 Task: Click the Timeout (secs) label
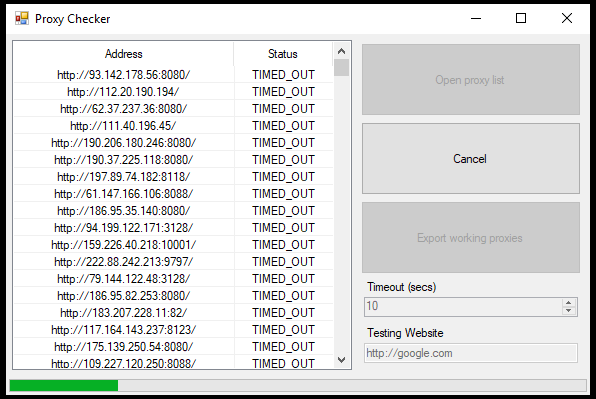(x=401, y=287)
